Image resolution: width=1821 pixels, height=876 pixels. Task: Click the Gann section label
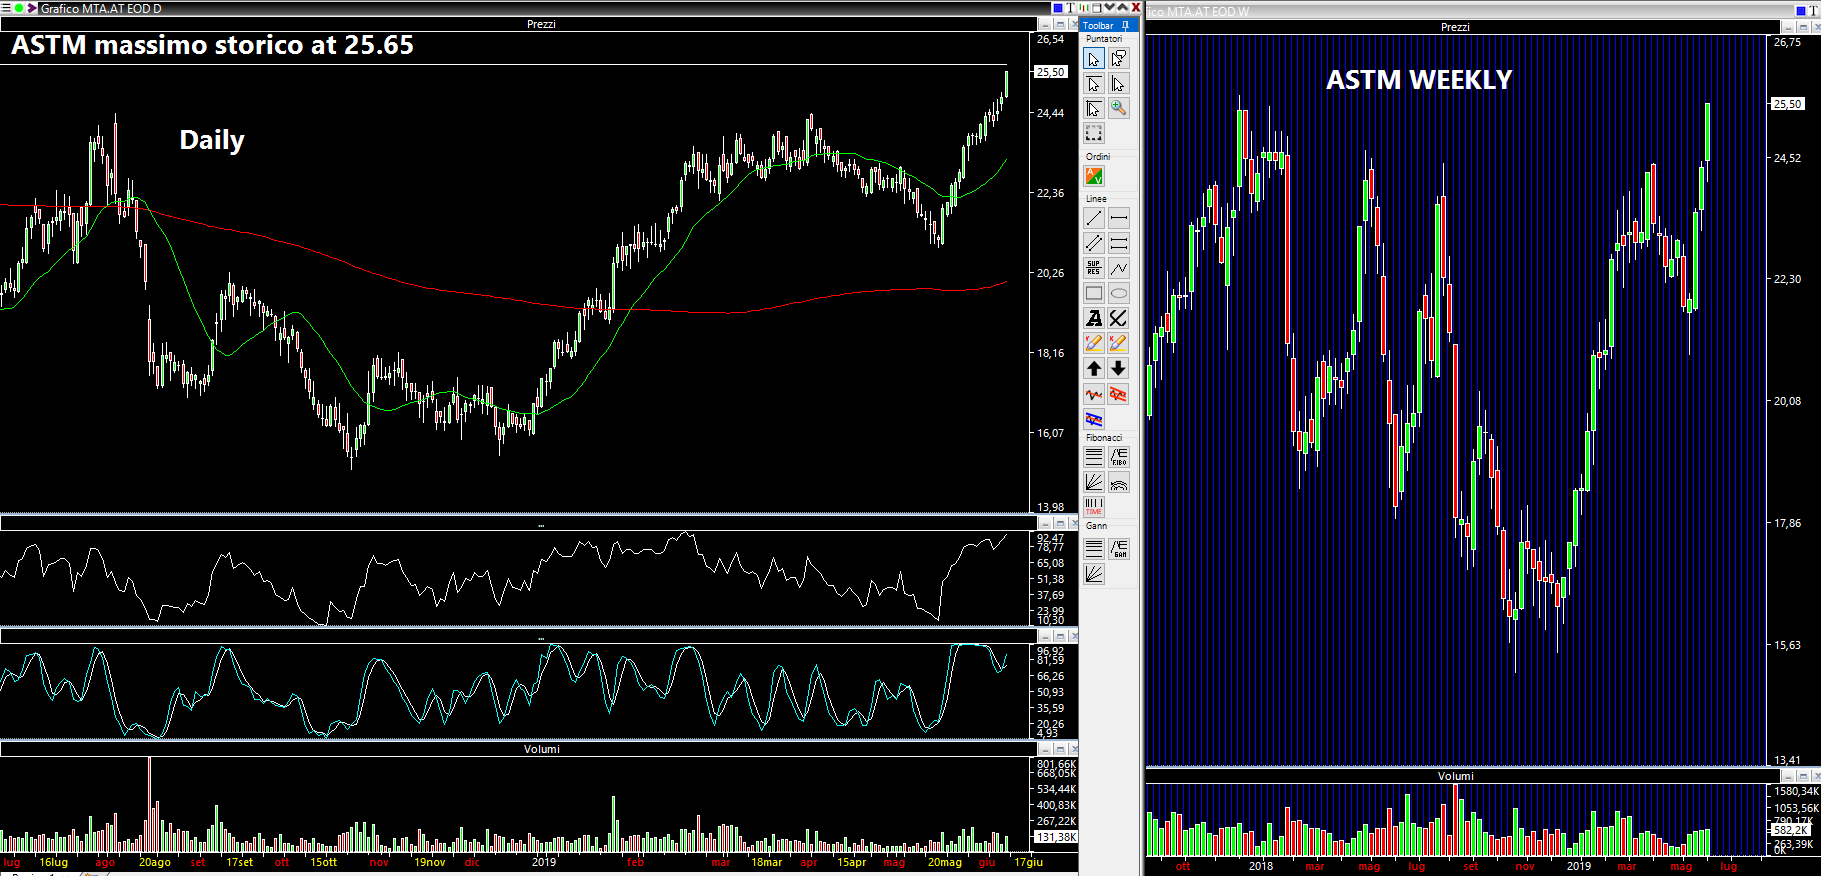tap(1096, 526)
